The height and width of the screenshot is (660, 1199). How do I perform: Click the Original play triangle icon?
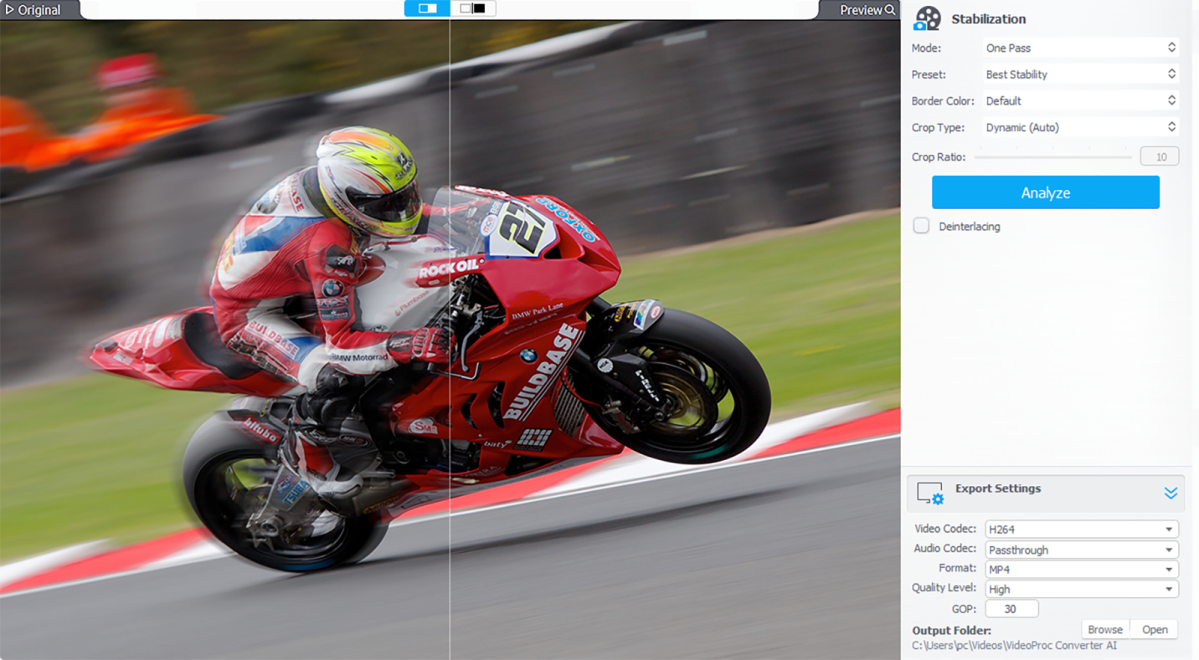point(9,10)
